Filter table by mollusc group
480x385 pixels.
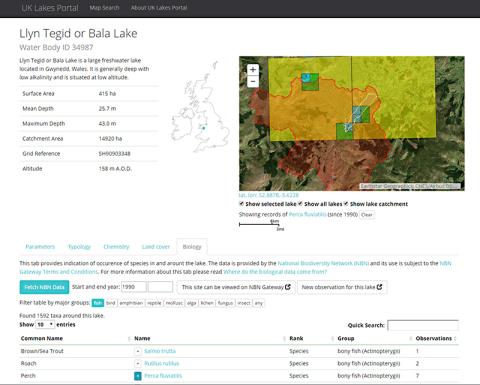click(x=174, y=303)
